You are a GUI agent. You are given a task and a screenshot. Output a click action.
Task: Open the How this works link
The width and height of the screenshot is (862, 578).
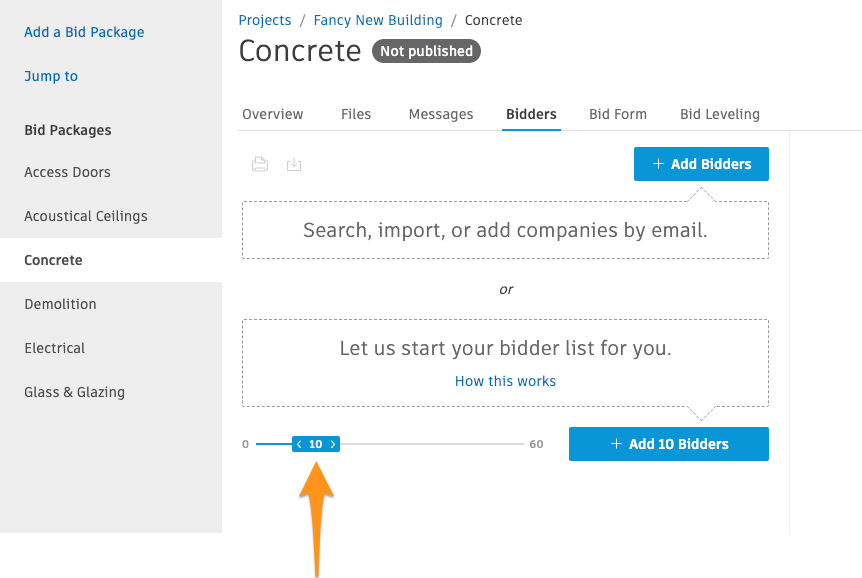(505, 381)
